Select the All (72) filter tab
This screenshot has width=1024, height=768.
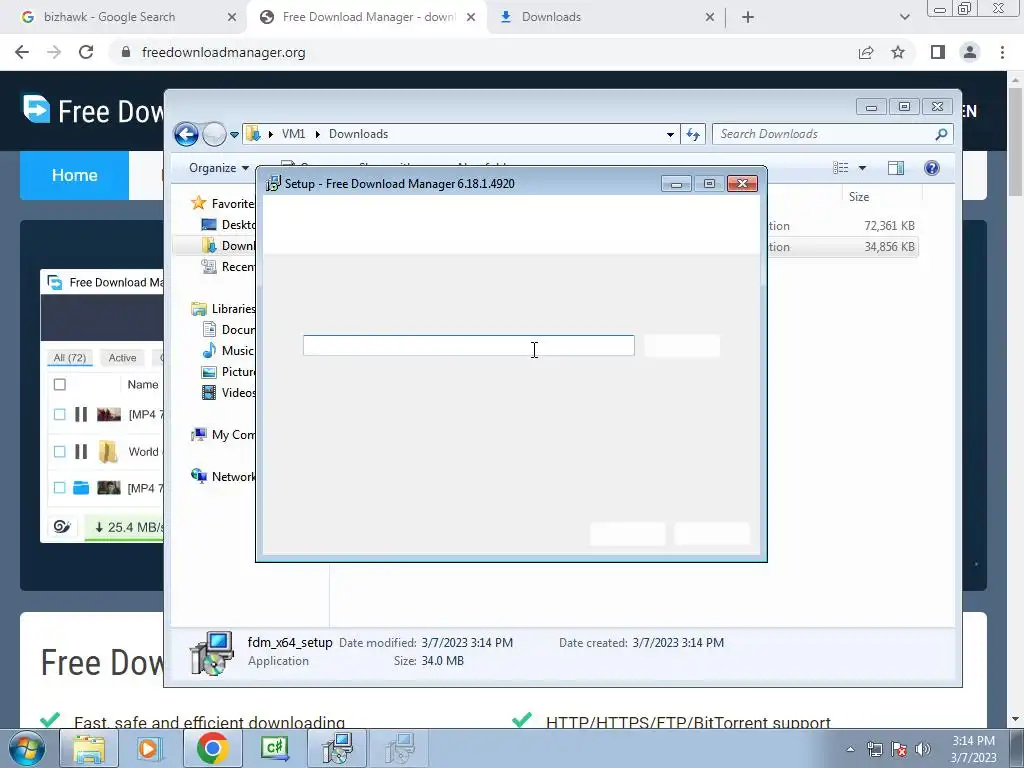pos(69,358)
